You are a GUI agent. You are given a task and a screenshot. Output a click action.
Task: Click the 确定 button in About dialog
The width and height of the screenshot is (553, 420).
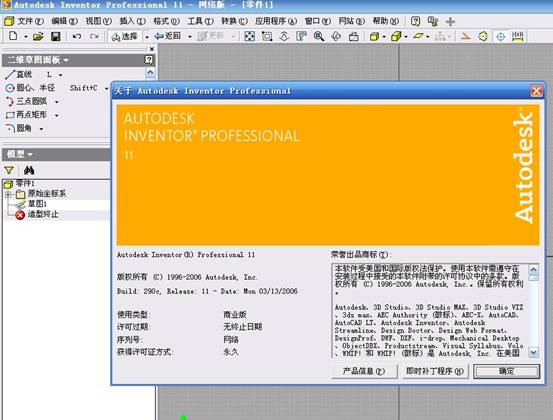tap(506, 371)
